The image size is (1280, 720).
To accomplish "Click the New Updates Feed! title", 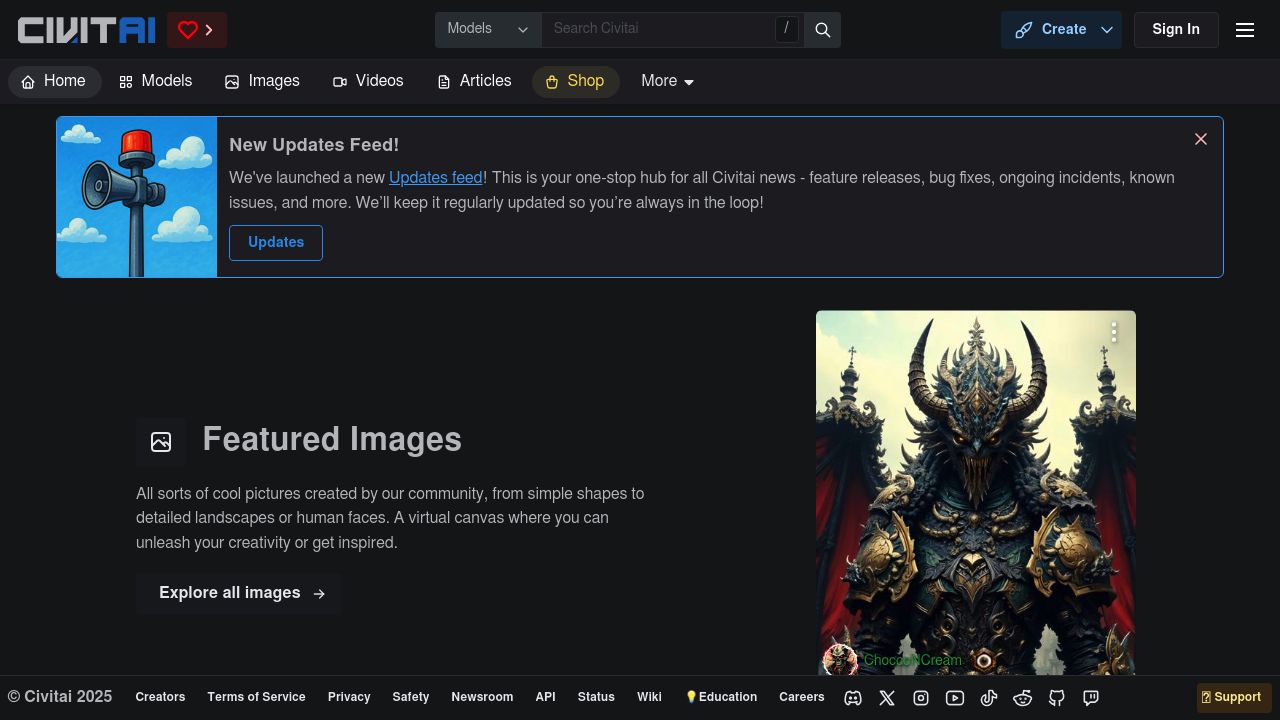I will (x=314, y=145).
